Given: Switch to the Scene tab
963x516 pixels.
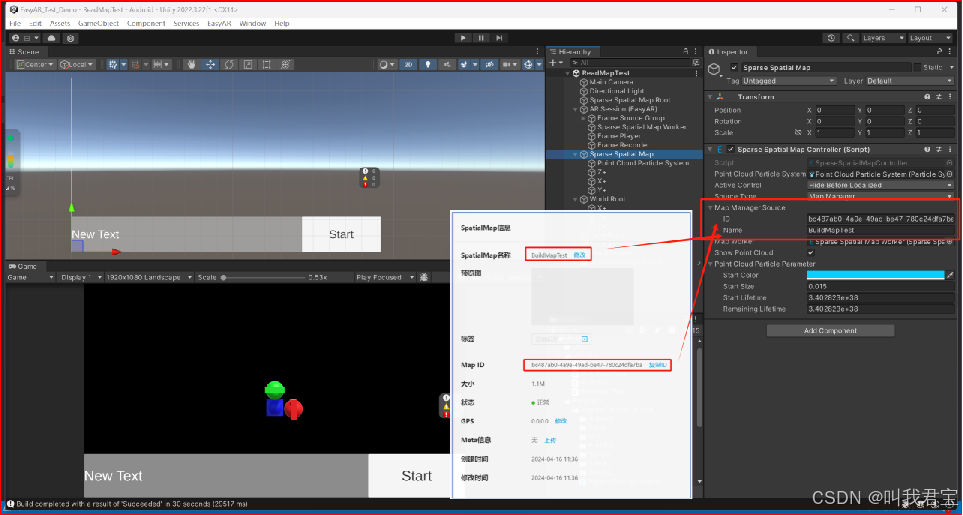Looking at the screenshot, I should [25, 52].
